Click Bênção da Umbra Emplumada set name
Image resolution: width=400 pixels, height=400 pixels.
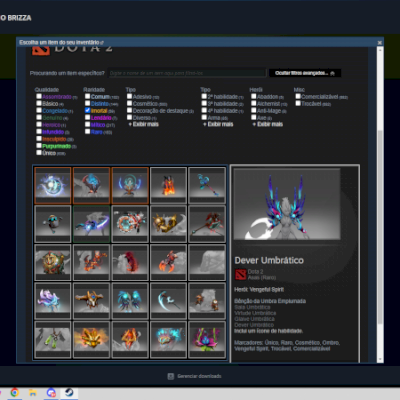pyautogui.click(x=270, y=301)
